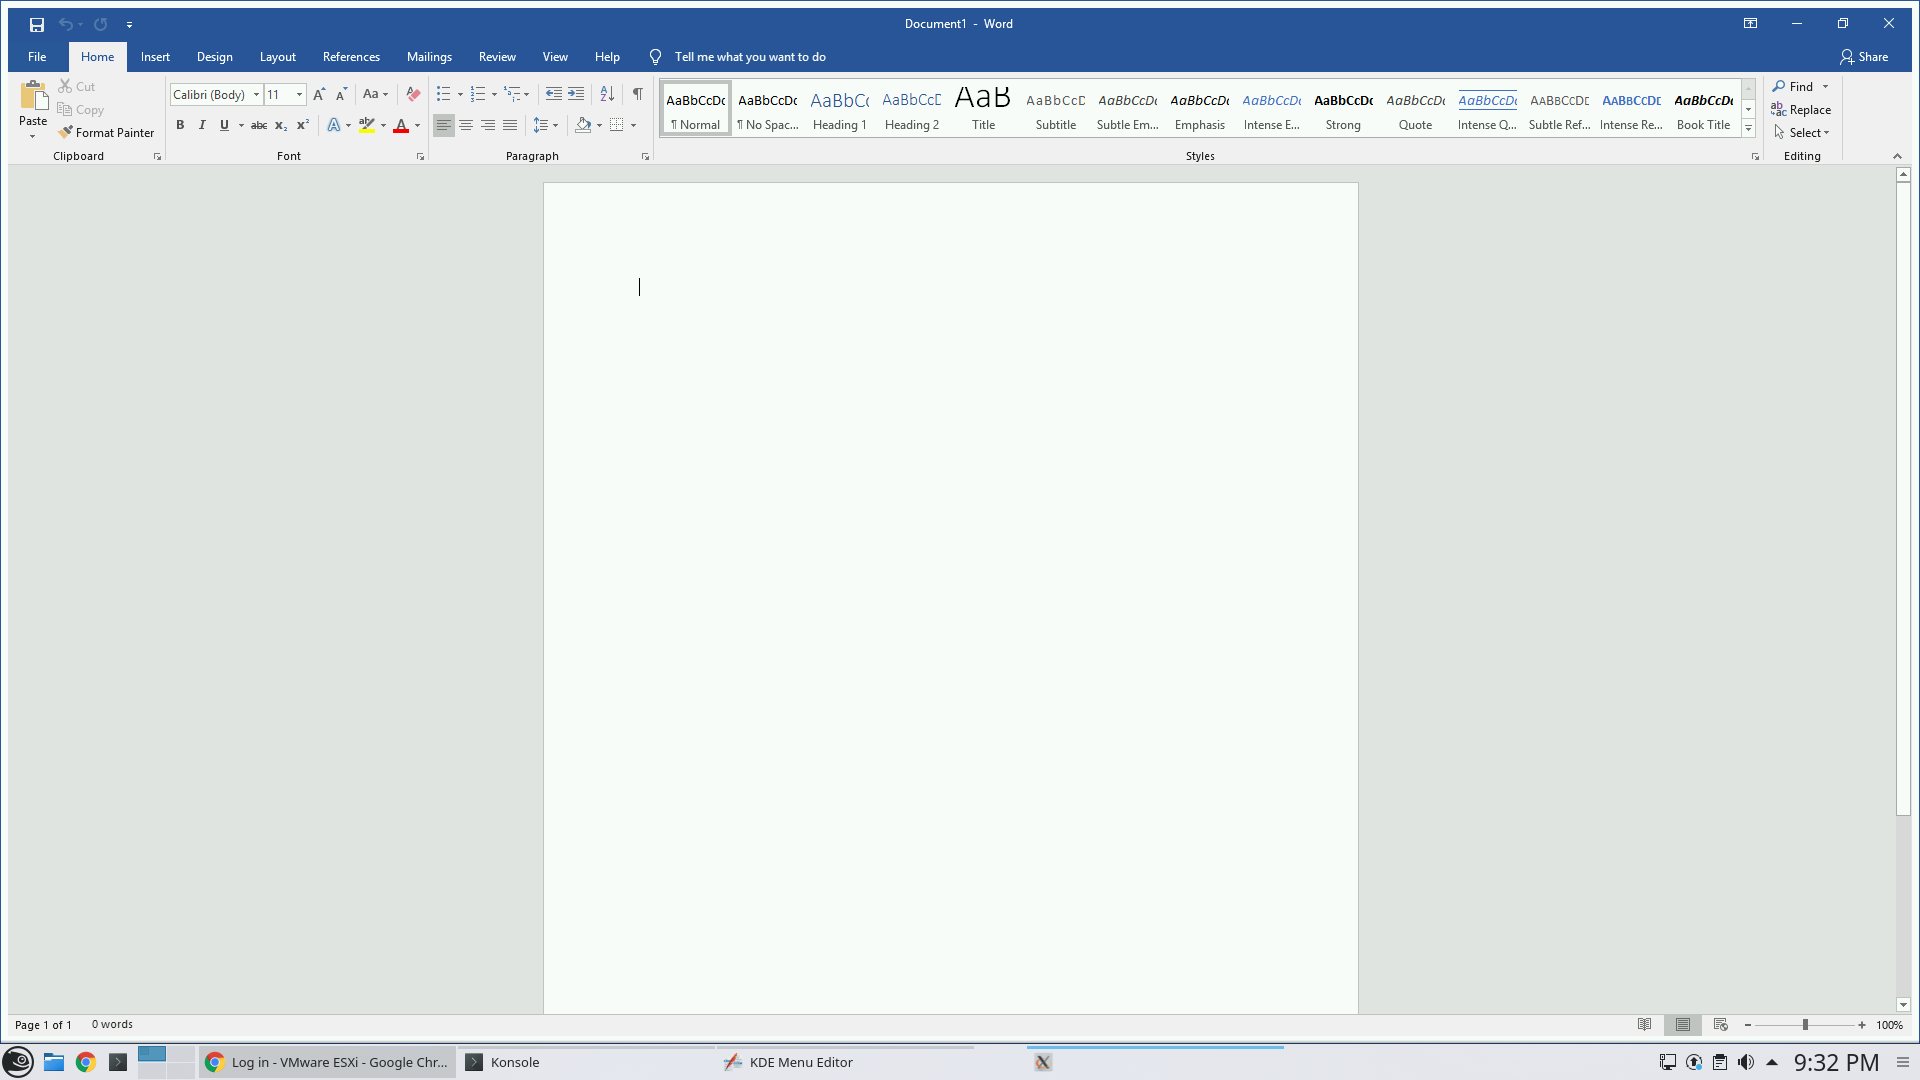The width and height of the screenshot is (1920, 1080).
Task: Apply red font color button
Action: tap(401, 126)
